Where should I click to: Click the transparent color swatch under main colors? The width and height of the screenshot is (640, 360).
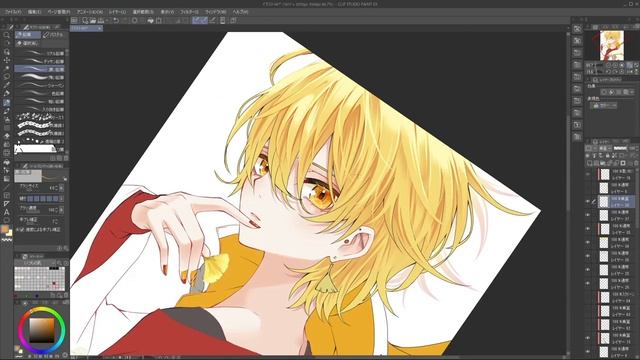coord(7,240)
